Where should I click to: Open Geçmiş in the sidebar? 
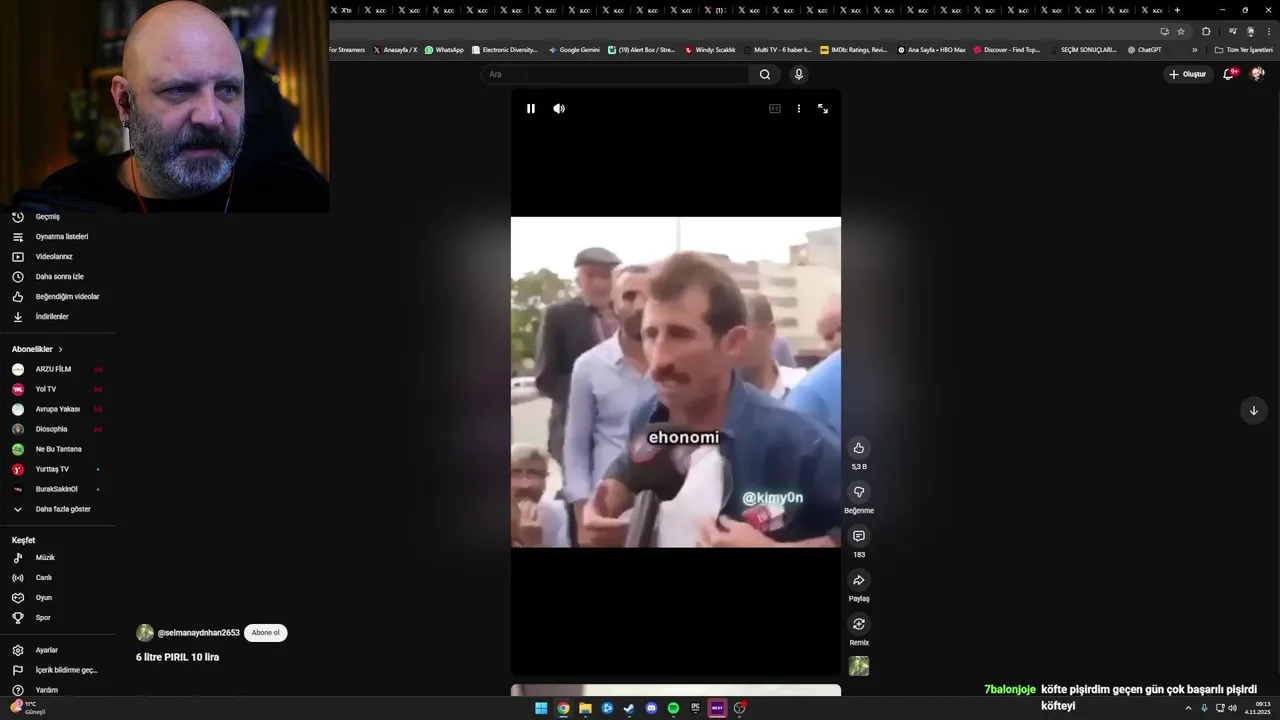click(x=48, y=217)
